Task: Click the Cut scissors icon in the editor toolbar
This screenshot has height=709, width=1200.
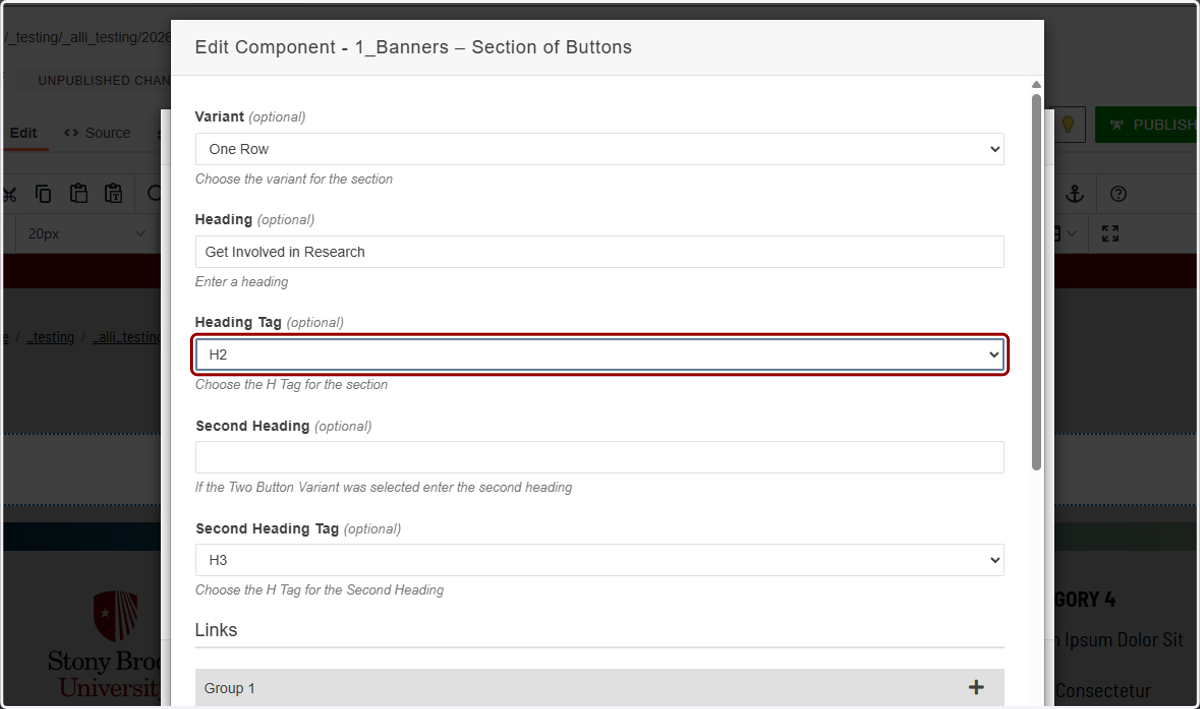Action: click(x=9, y=194)
